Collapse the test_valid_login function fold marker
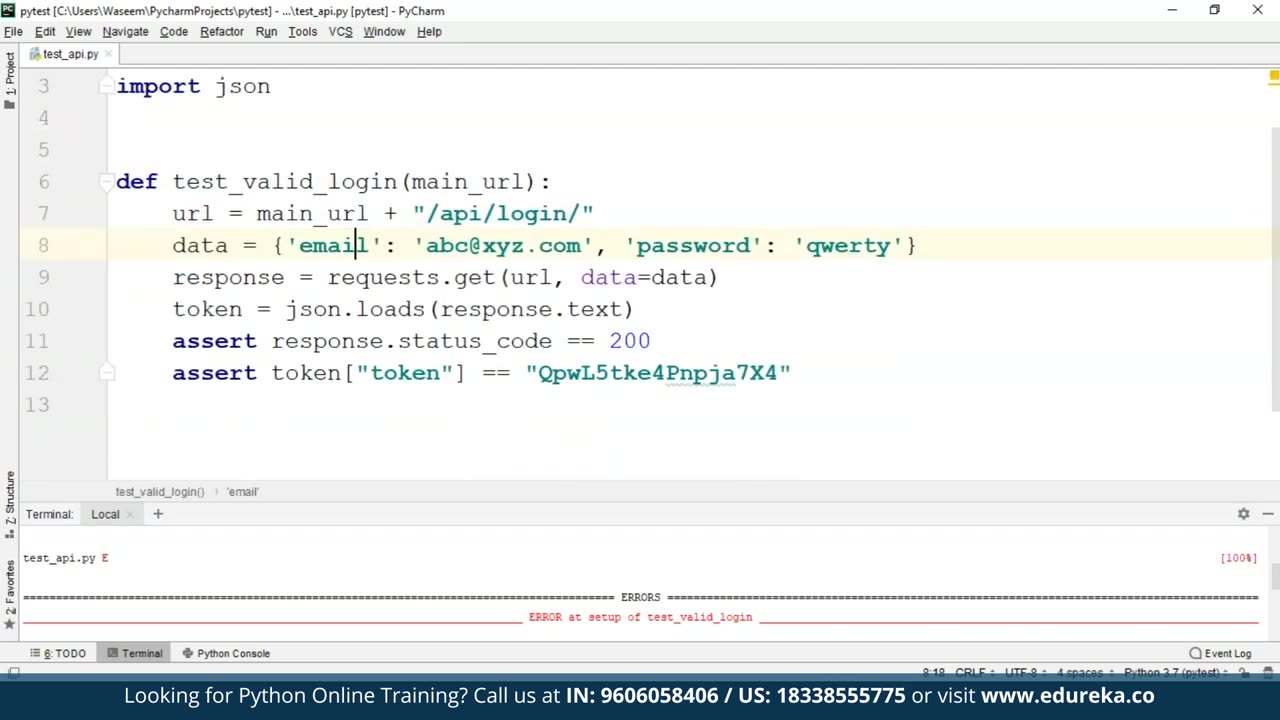The width and height of the screenshot is (1280, 720). [x=106, y=181]
